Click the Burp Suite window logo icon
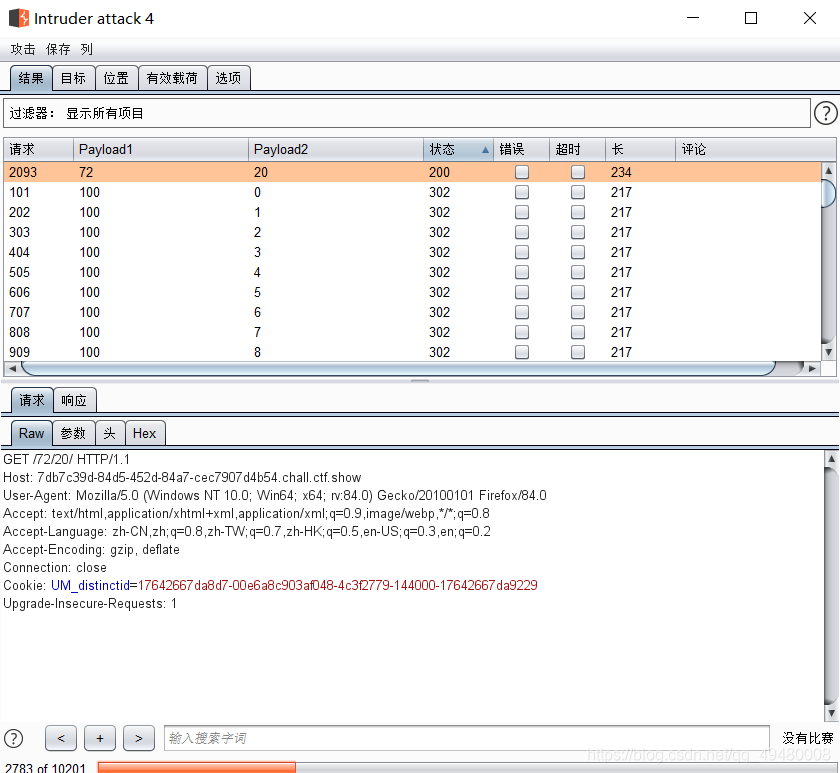Viewport: 840px width, 773px height. [19, 18]
